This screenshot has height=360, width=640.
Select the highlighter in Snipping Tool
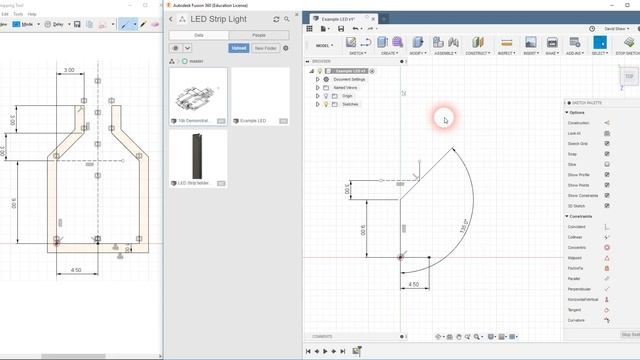(x=143, y=24)
